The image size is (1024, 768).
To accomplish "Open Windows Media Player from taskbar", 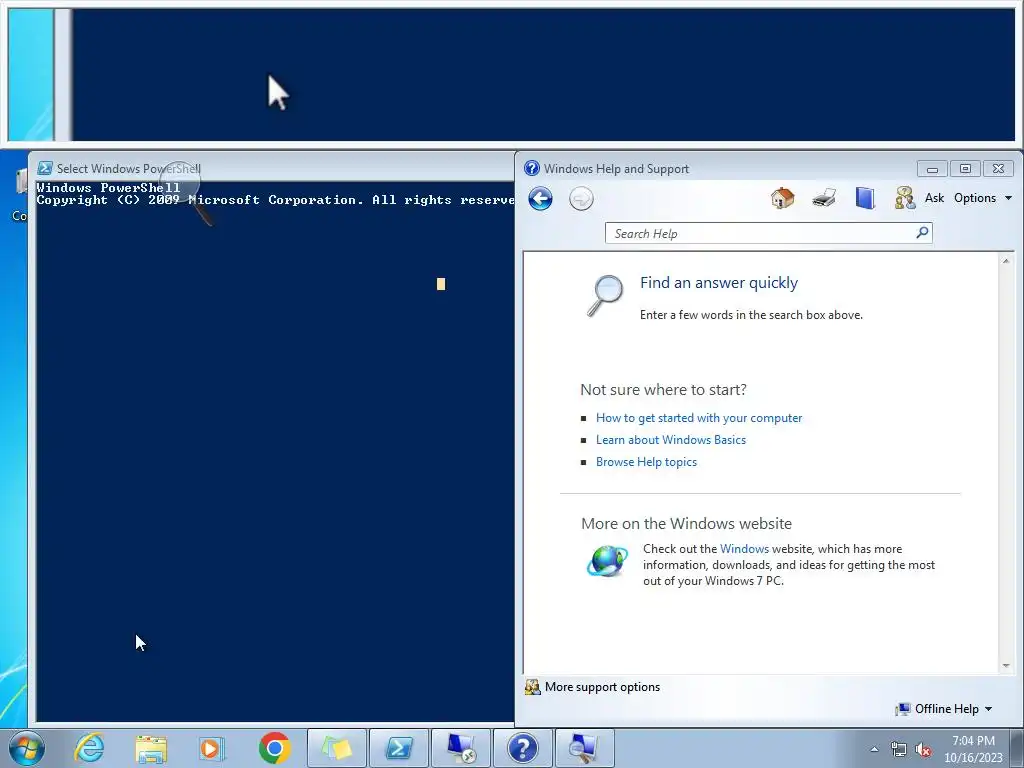I will [212, 748].
